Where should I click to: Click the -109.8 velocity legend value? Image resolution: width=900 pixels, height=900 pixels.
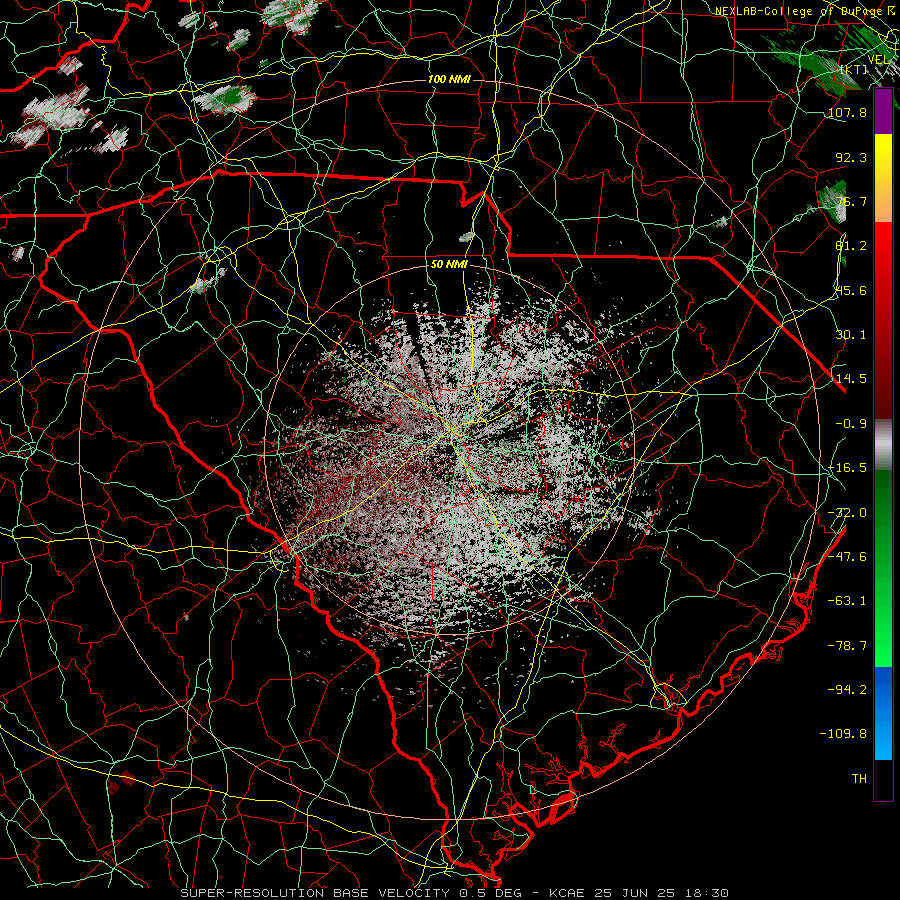tap(843, 734)
